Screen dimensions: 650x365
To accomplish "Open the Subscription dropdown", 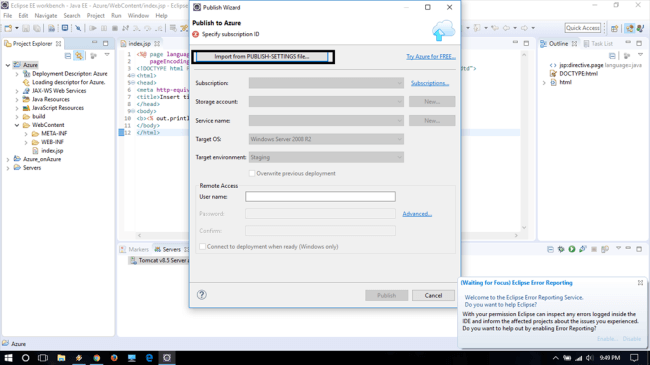I will click(x=326, y=83).
